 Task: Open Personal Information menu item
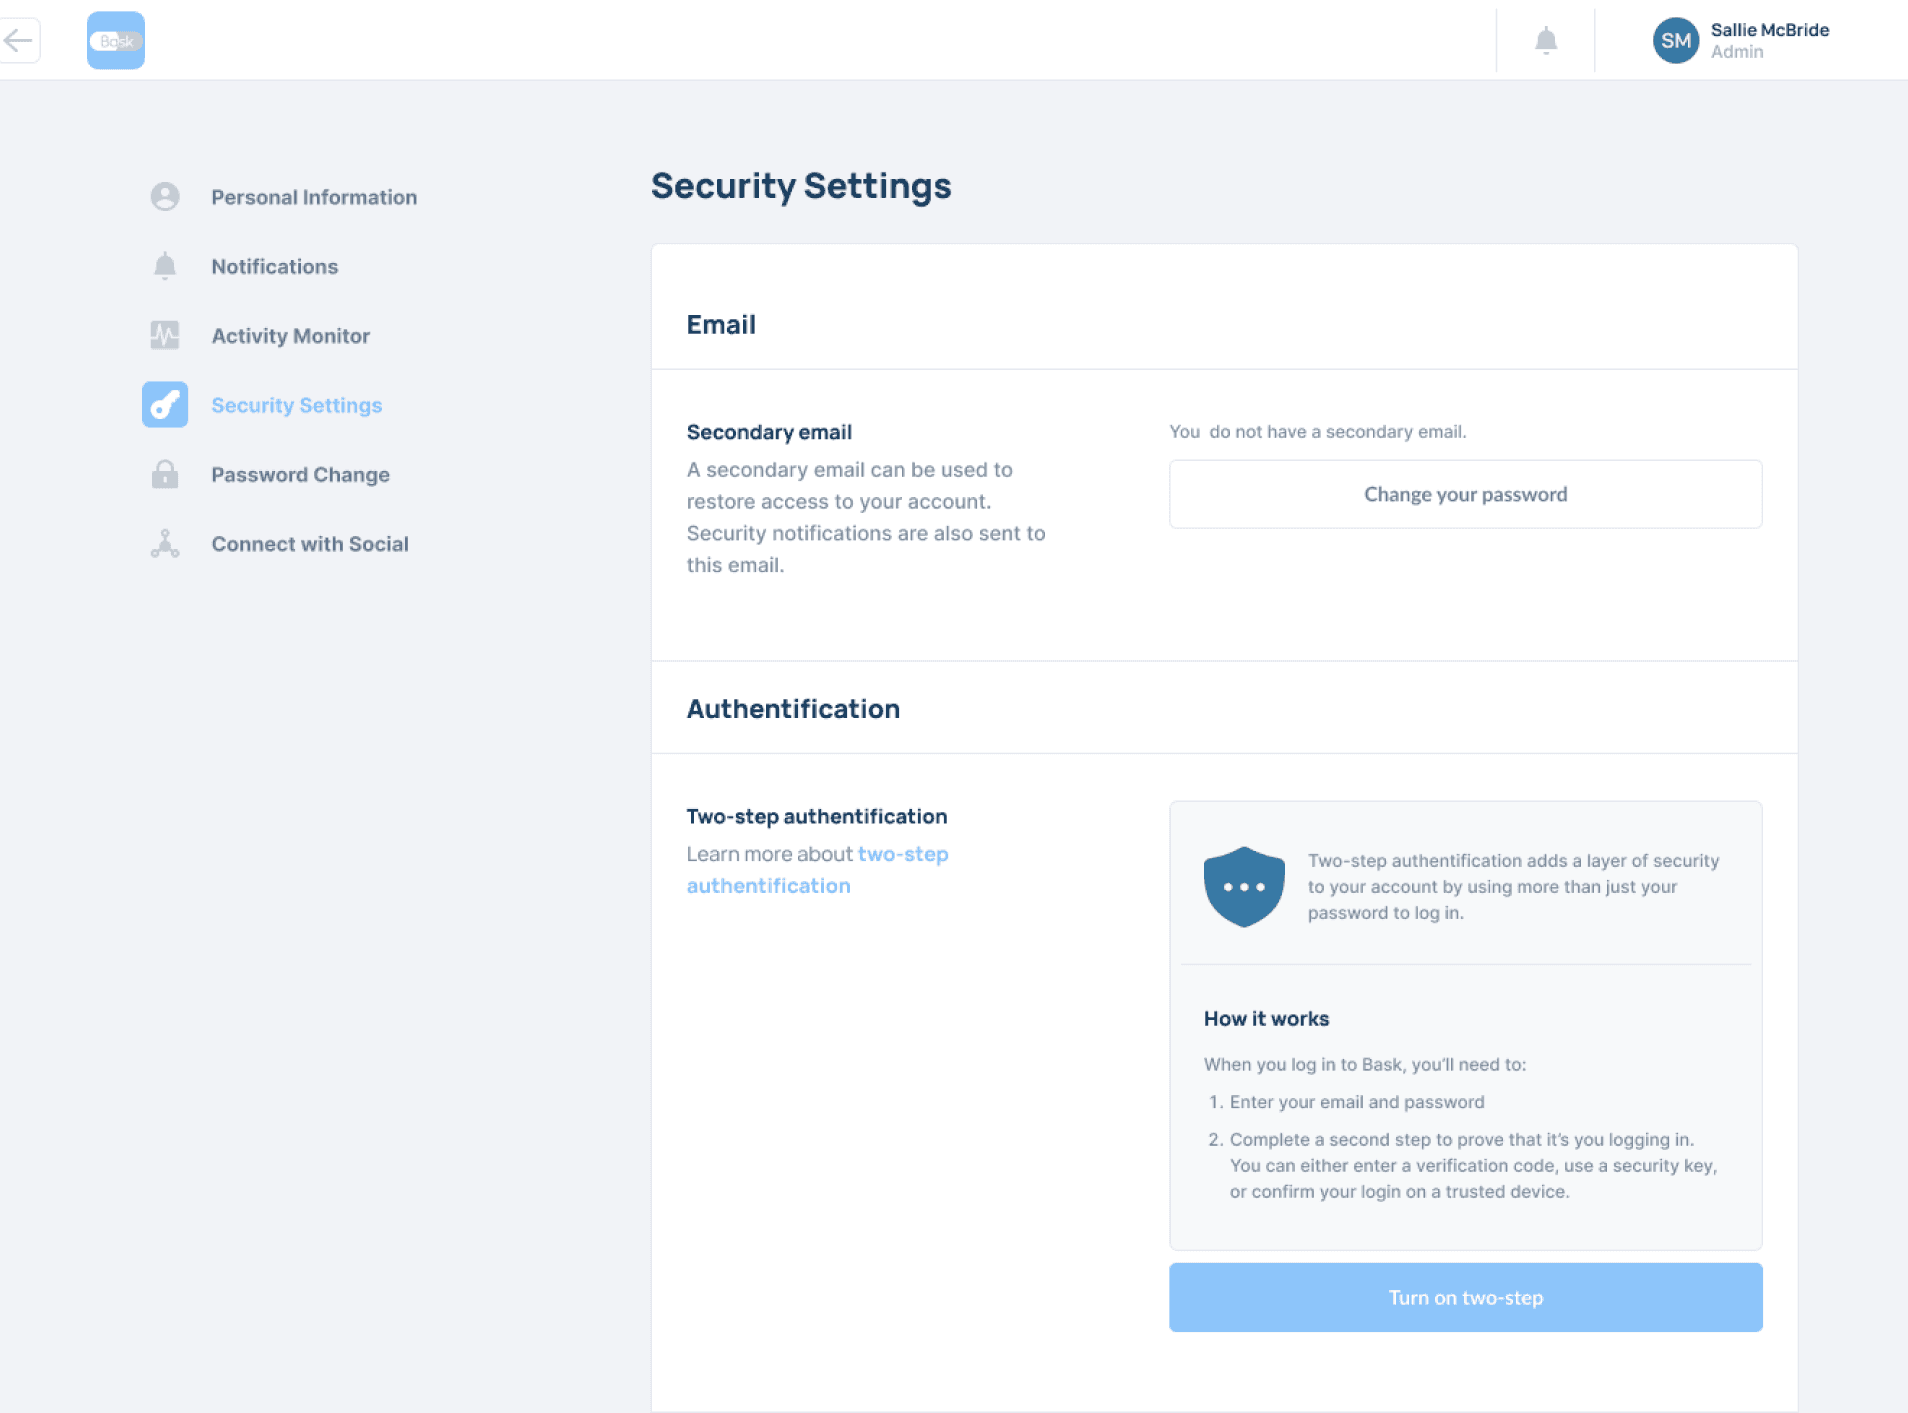tap(314, 197)
